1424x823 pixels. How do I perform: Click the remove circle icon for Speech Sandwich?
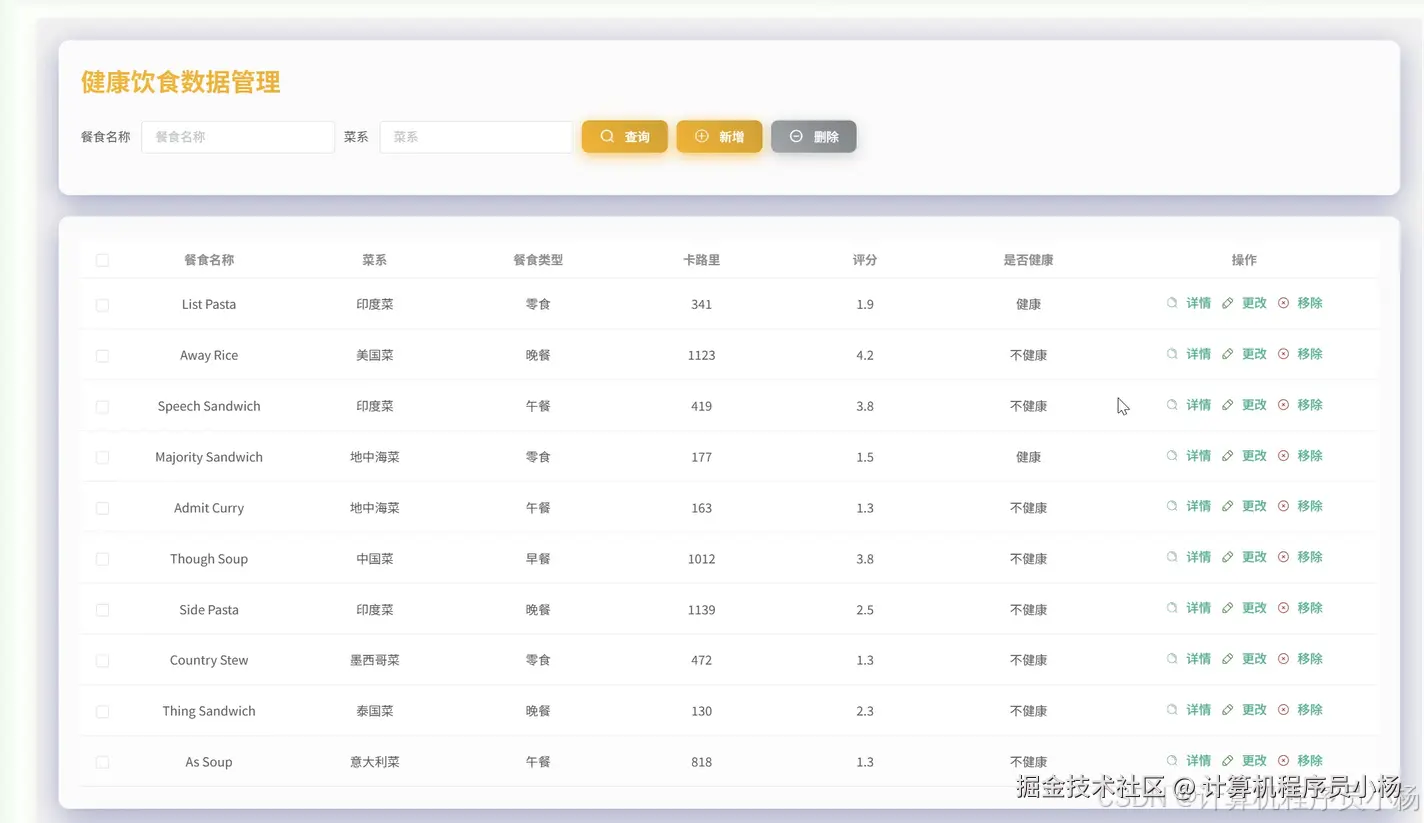(x=1283, y=404)
